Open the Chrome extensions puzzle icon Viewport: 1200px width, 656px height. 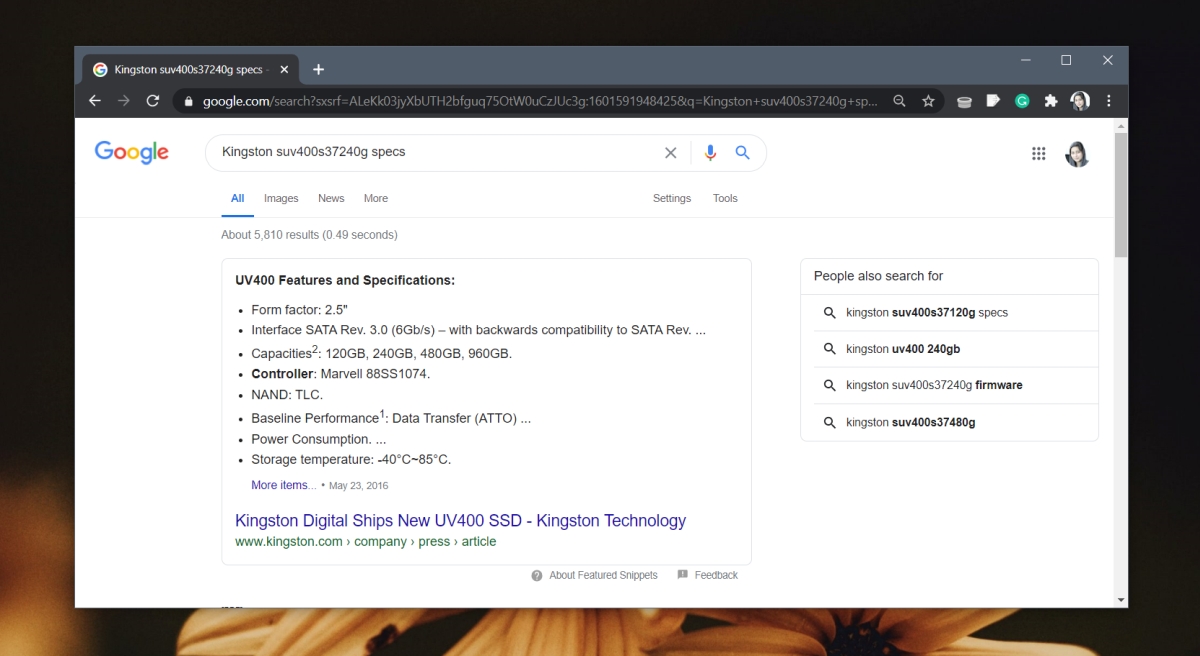pos(1051,101)
